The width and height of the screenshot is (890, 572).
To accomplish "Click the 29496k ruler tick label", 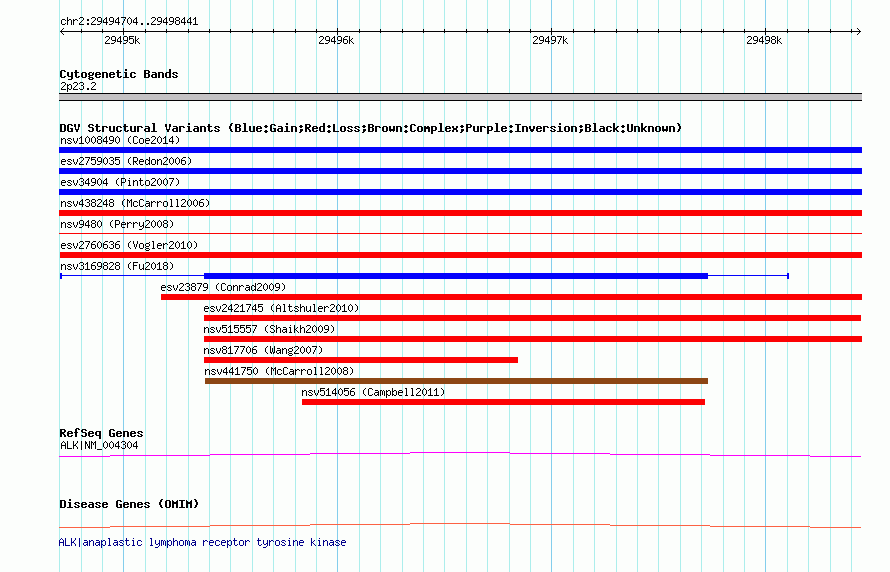I will coord(336,40).
